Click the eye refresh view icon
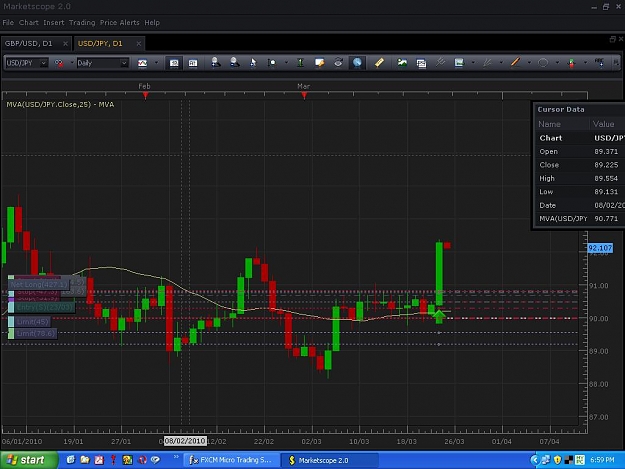Image resolution: width=625 pixels, height=469 pixels. click(338, 63)
